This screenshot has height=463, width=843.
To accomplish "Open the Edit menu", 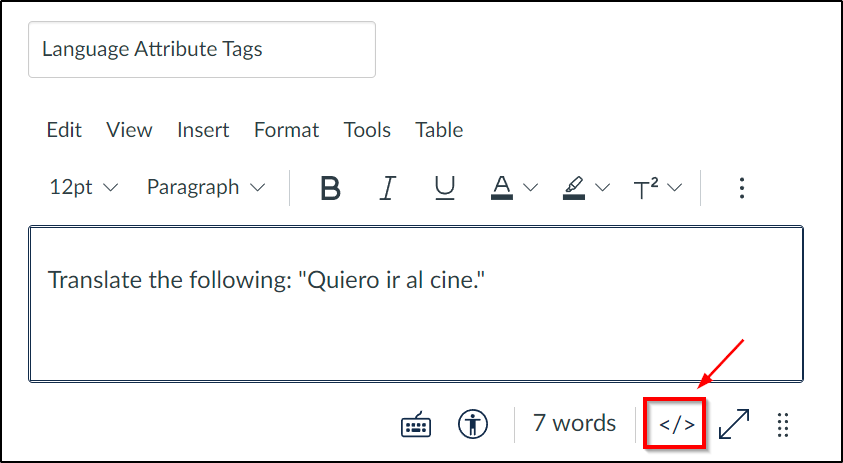I will point(64,130).
